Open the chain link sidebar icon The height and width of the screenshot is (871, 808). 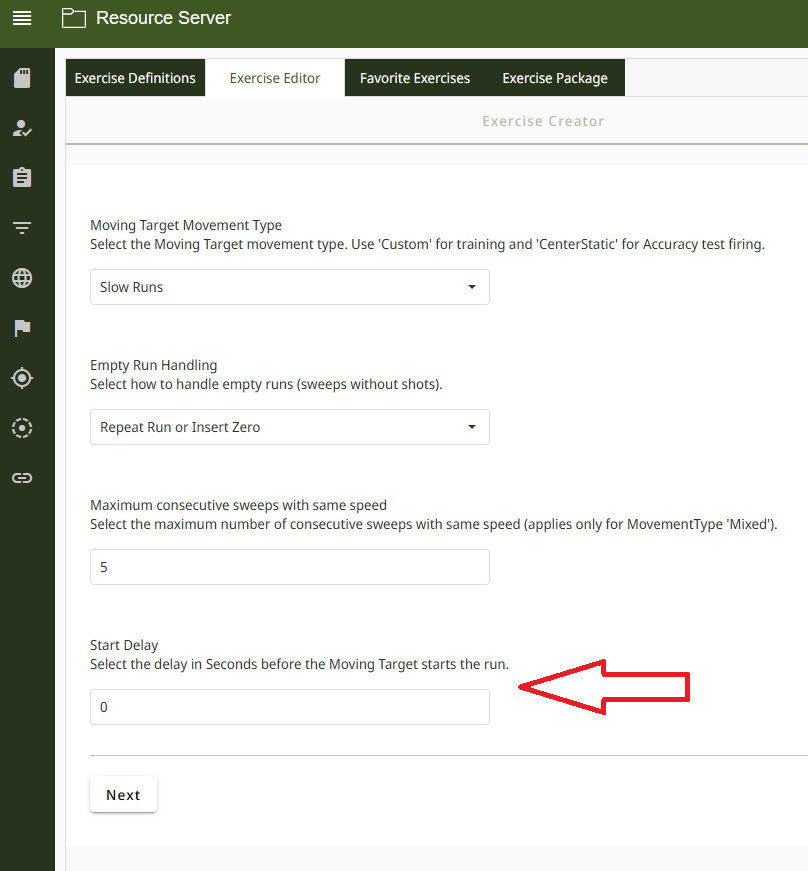pyautogui.click(x=22, y=478)
